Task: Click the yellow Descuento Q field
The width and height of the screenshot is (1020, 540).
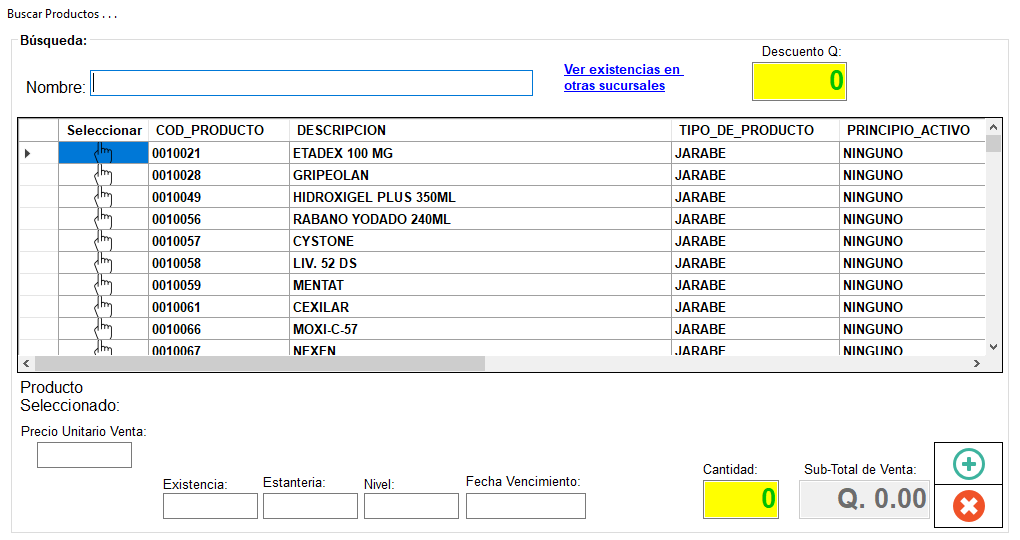Action: point(799,81)
